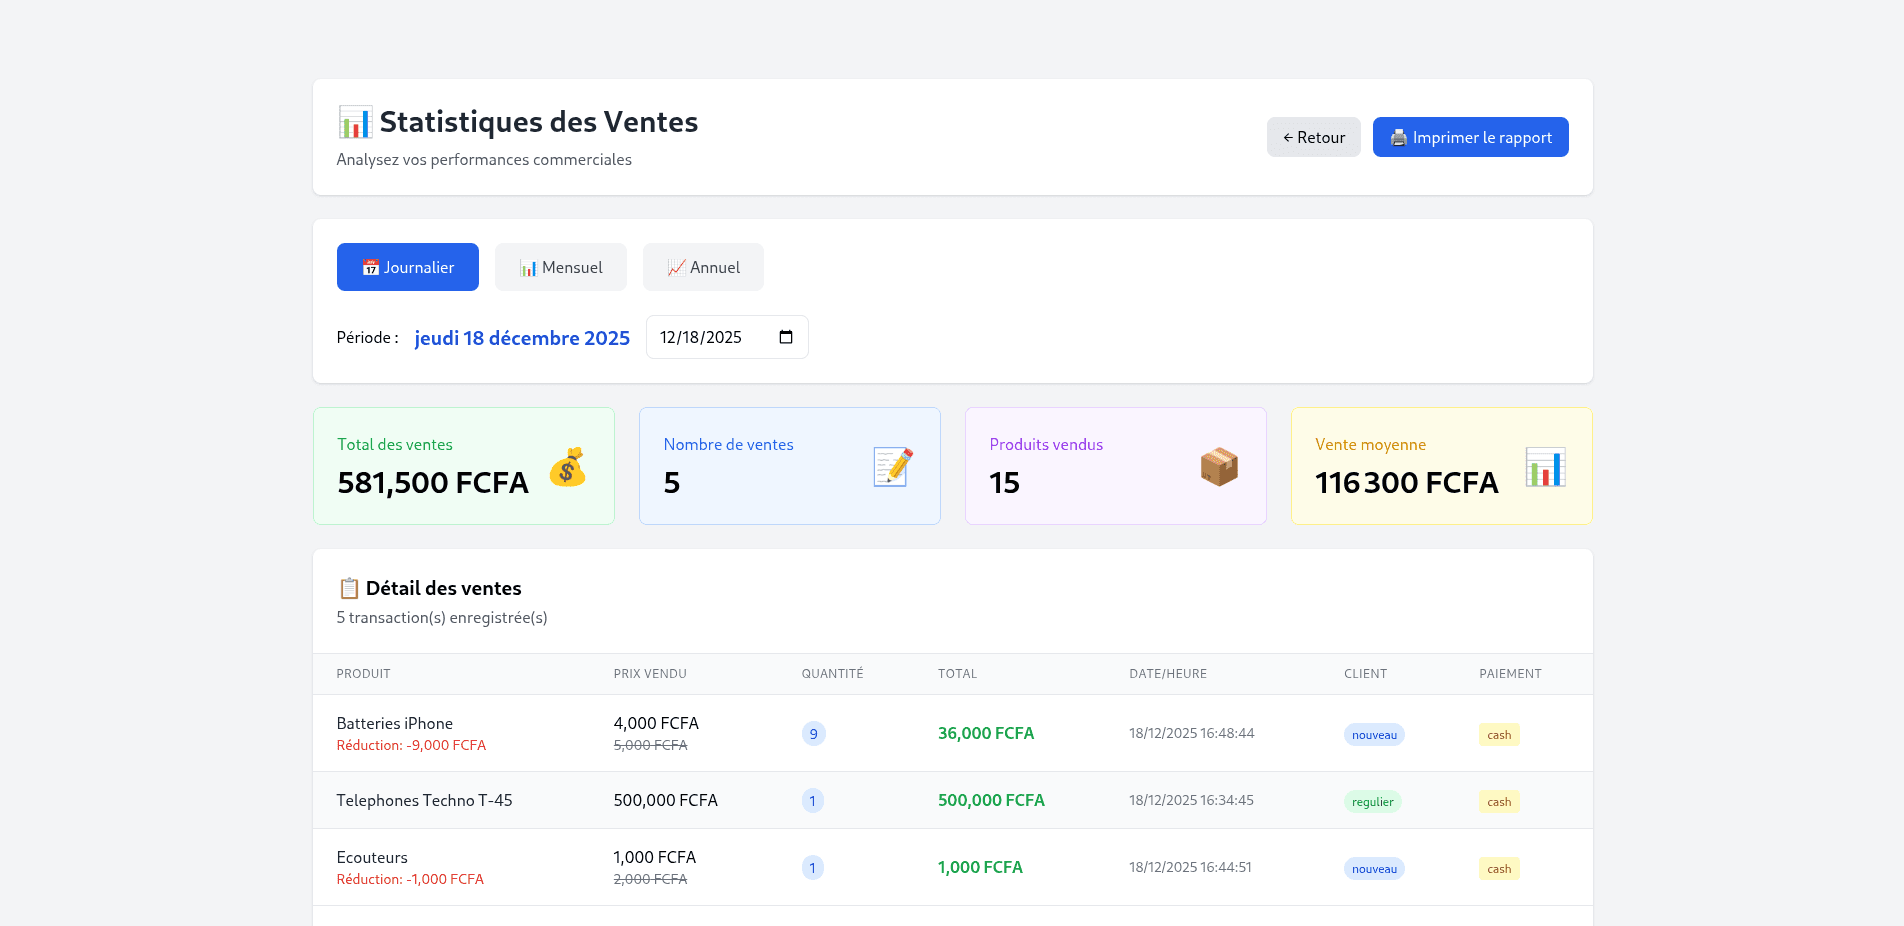The height and width of the screenshot is (926, 1904).
Task: Click the Imprimer le rapport button
Action: 1470,137
